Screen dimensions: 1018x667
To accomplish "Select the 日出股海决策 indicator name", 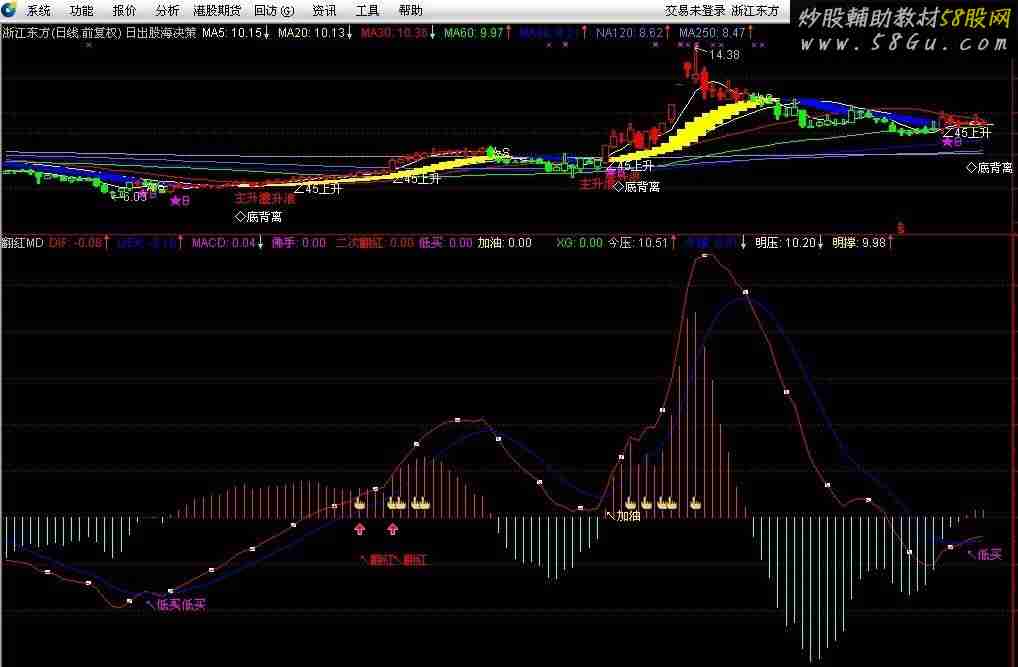I will 160,32.
